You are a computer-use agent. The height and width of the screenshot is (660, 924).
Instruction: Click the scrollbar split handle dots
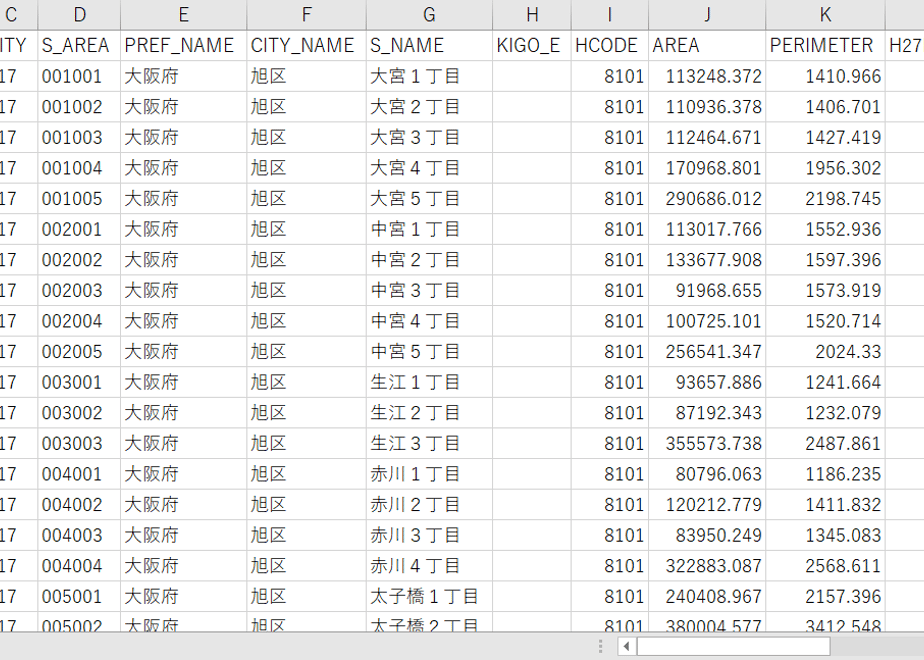tap(600, 646)
